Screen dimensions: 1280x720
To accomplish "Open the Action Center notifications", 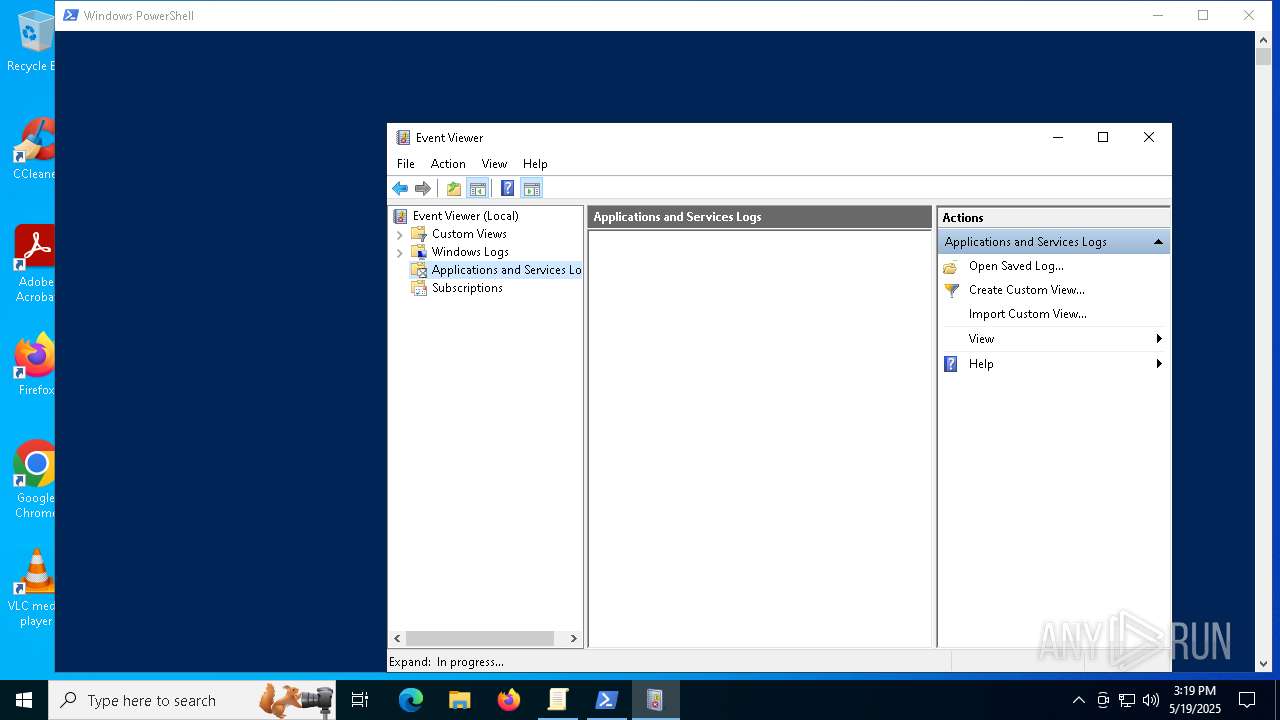I will (1247, 700).
